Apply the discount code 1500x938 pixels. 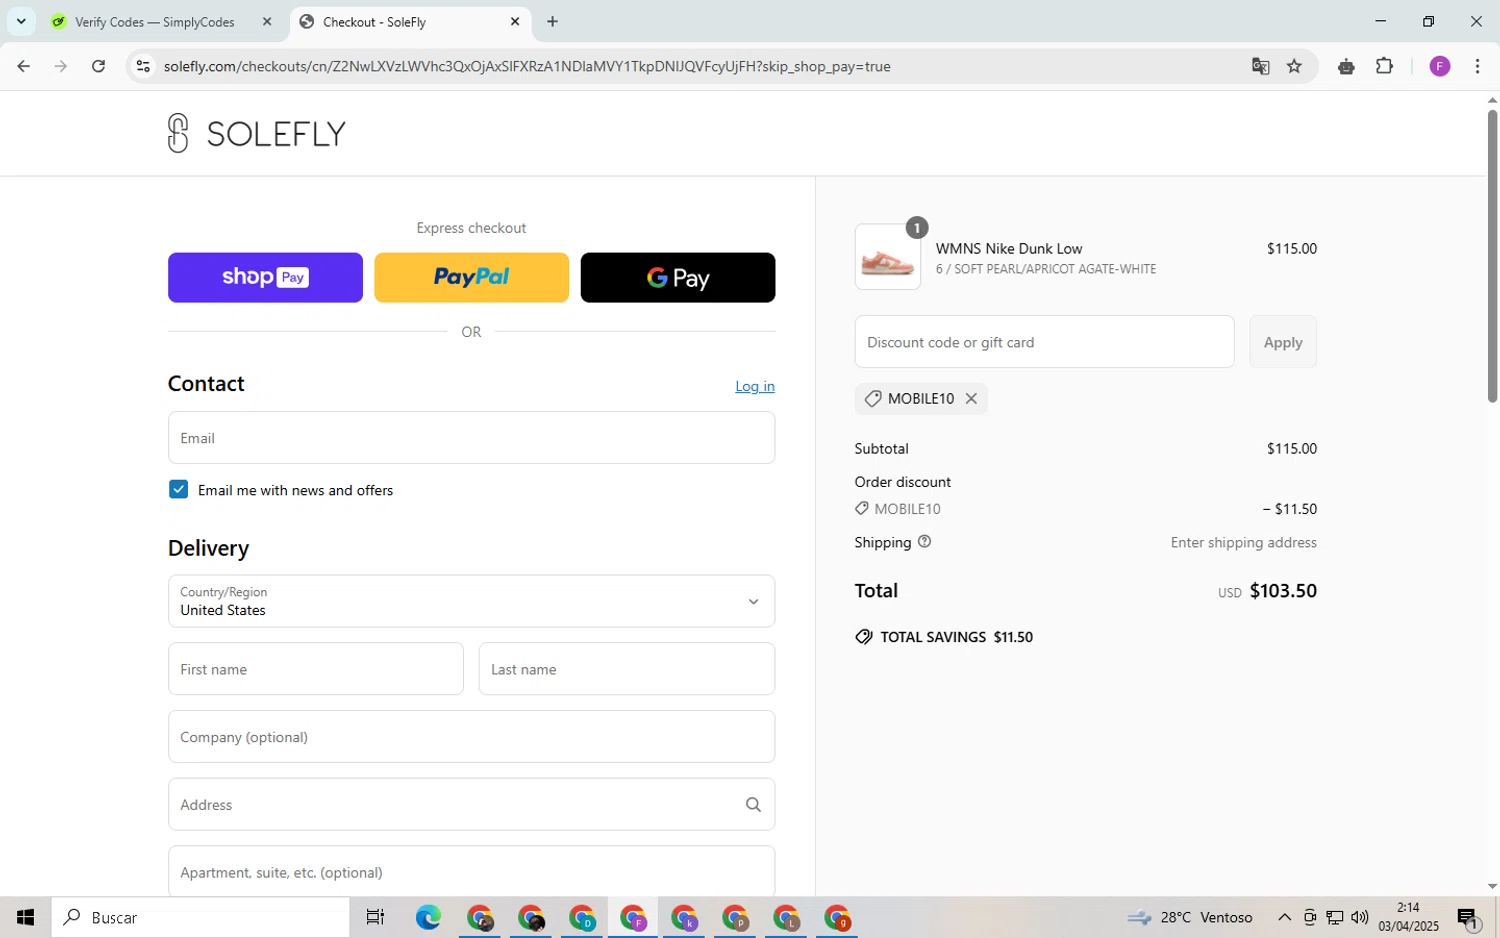[1283, 342]
